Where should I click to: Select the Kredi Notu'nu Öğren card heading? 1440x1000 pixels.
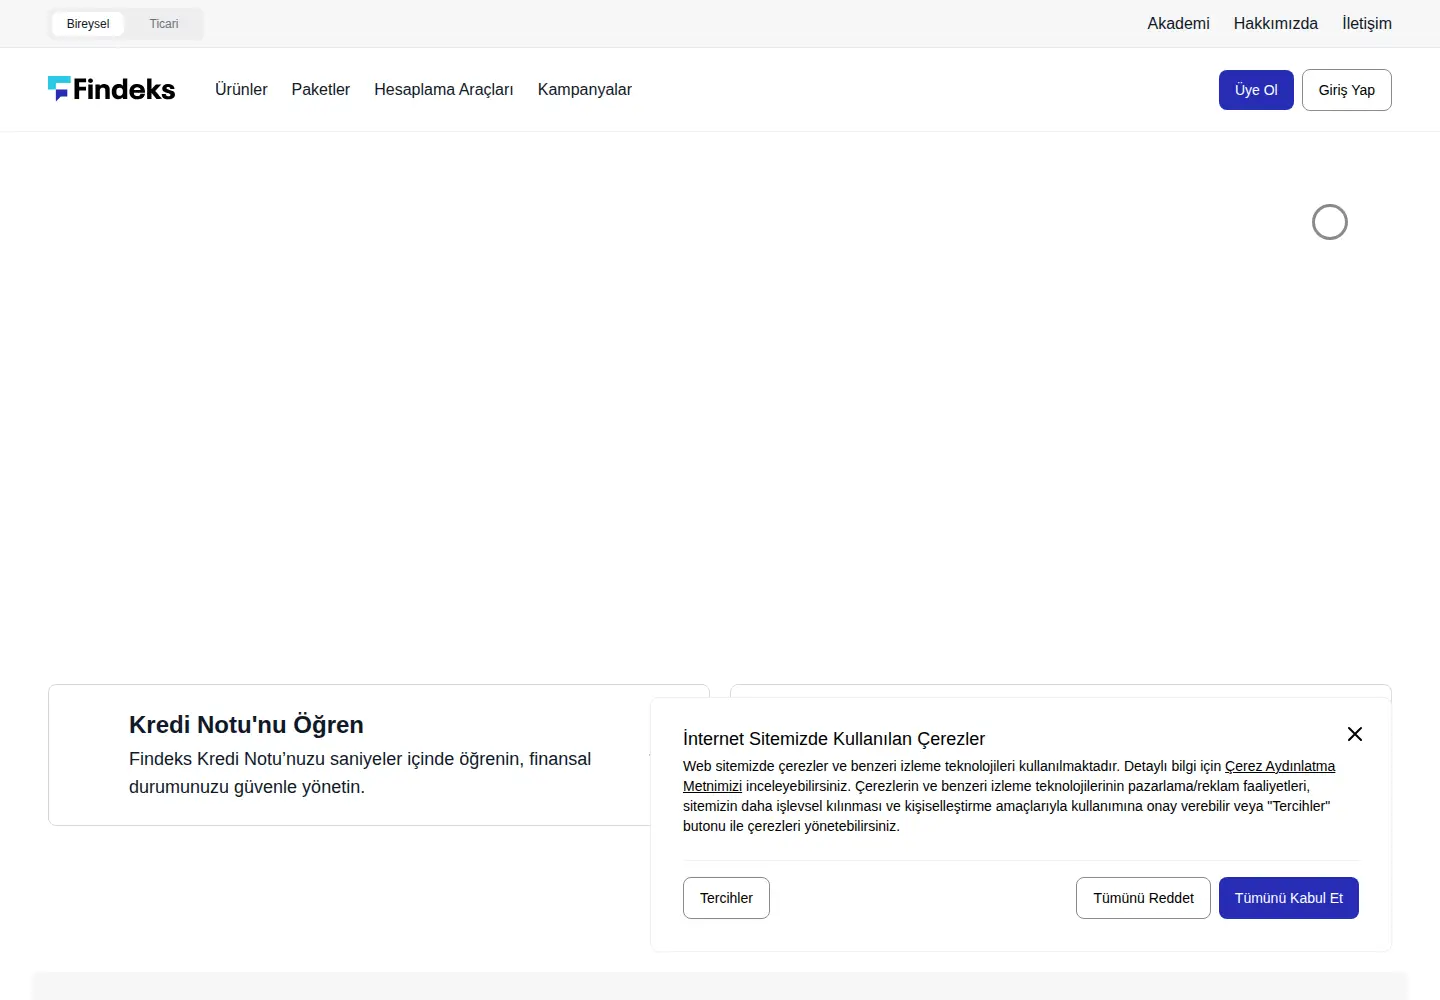click(246, 725)
